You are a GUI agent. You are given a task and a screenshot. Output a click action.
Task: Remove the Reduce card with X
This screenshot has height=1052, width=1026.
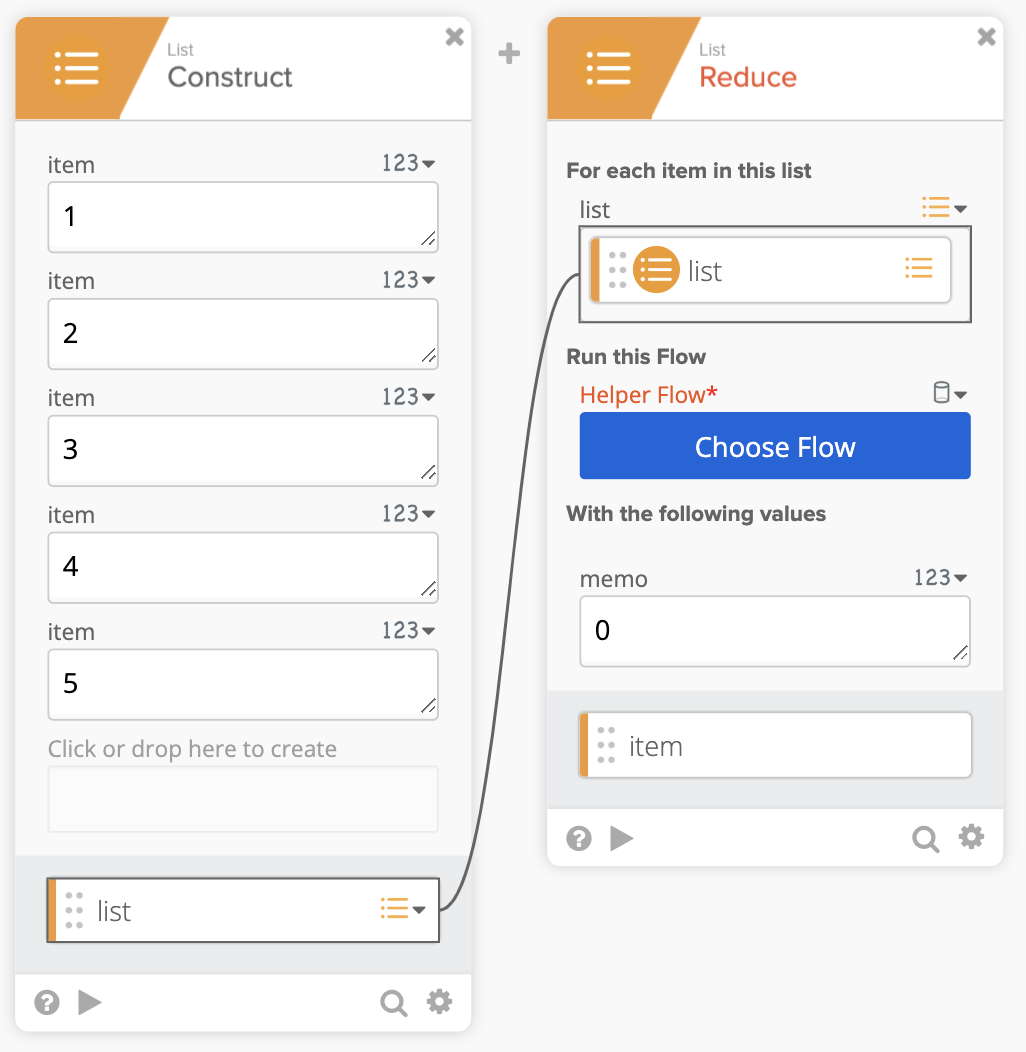[986, 36]
